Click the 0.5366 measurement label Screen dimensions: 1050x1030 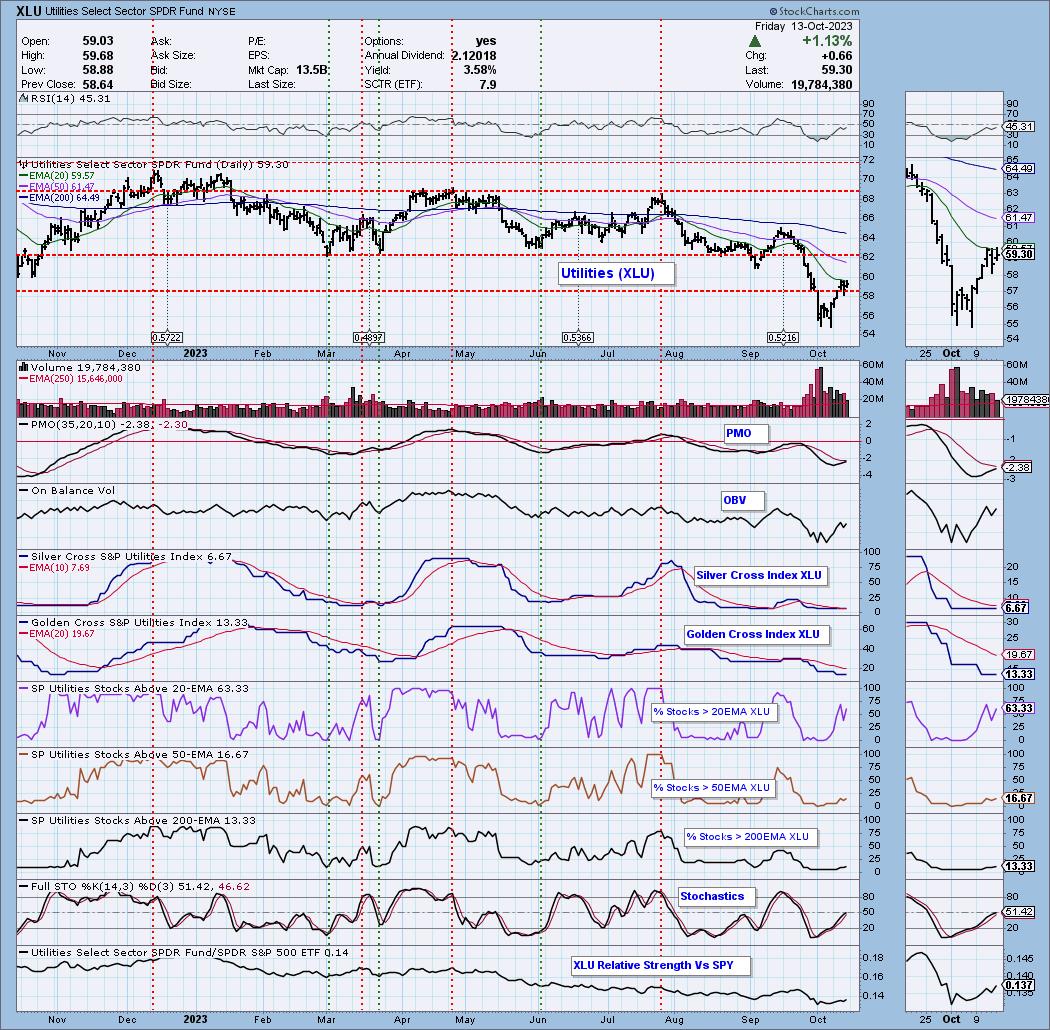(577, 338)
